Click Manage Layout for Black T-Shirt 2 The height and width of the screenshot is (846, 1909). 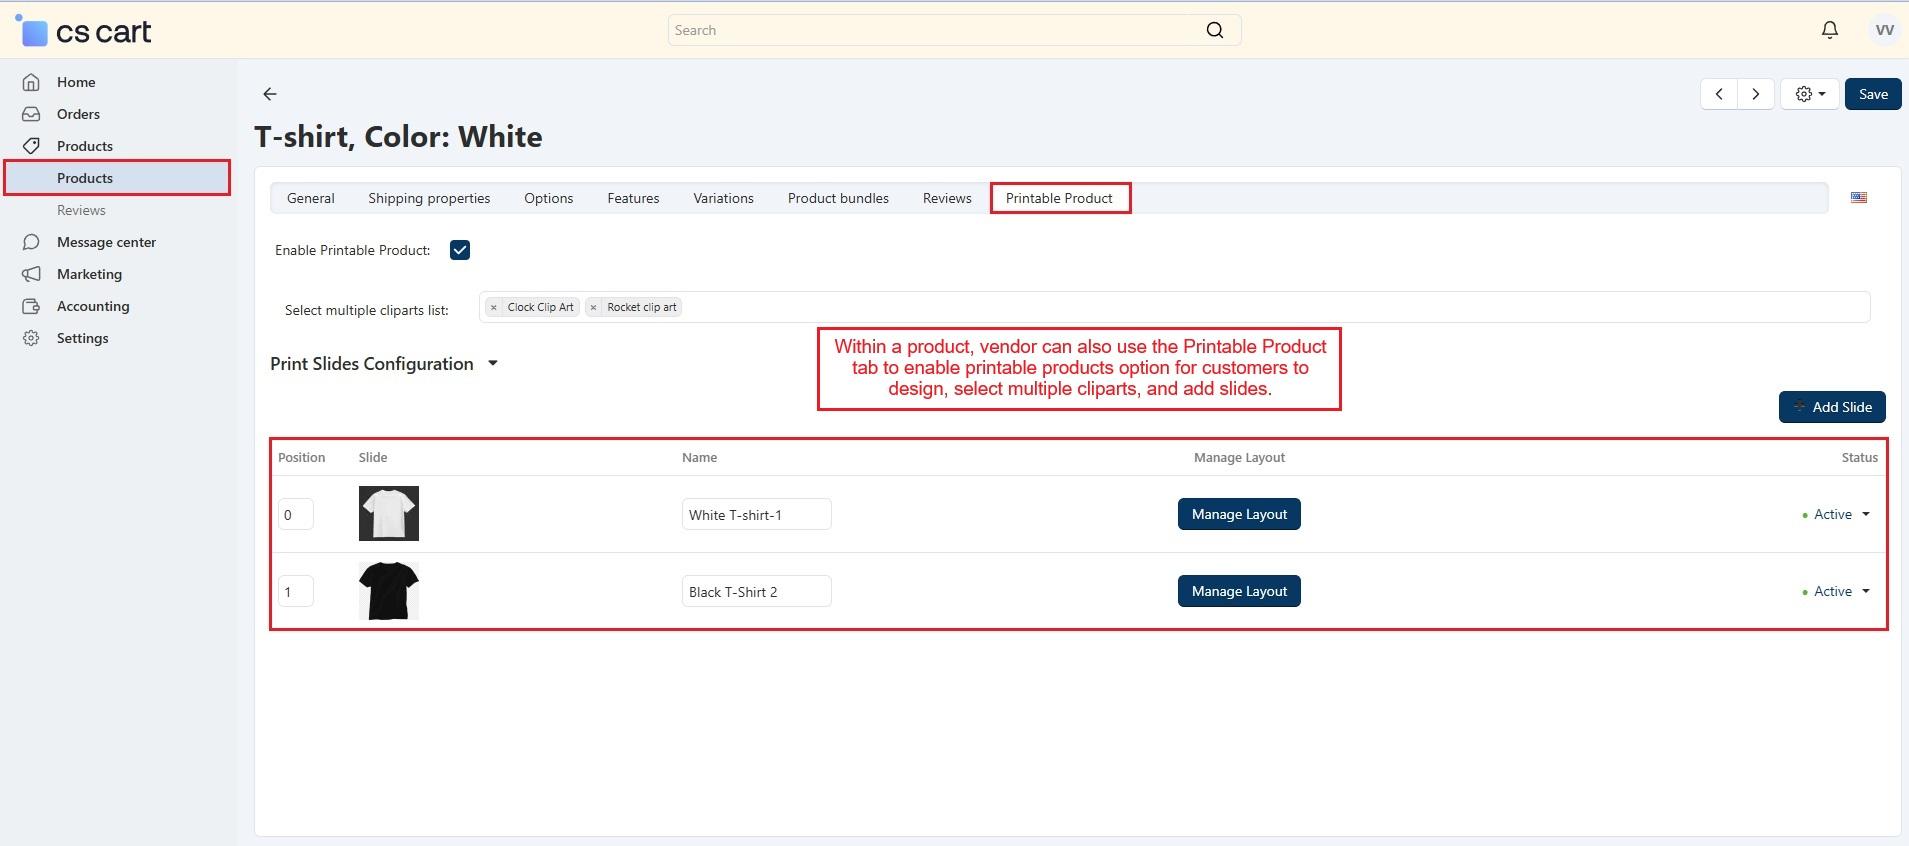(1238, 591)
